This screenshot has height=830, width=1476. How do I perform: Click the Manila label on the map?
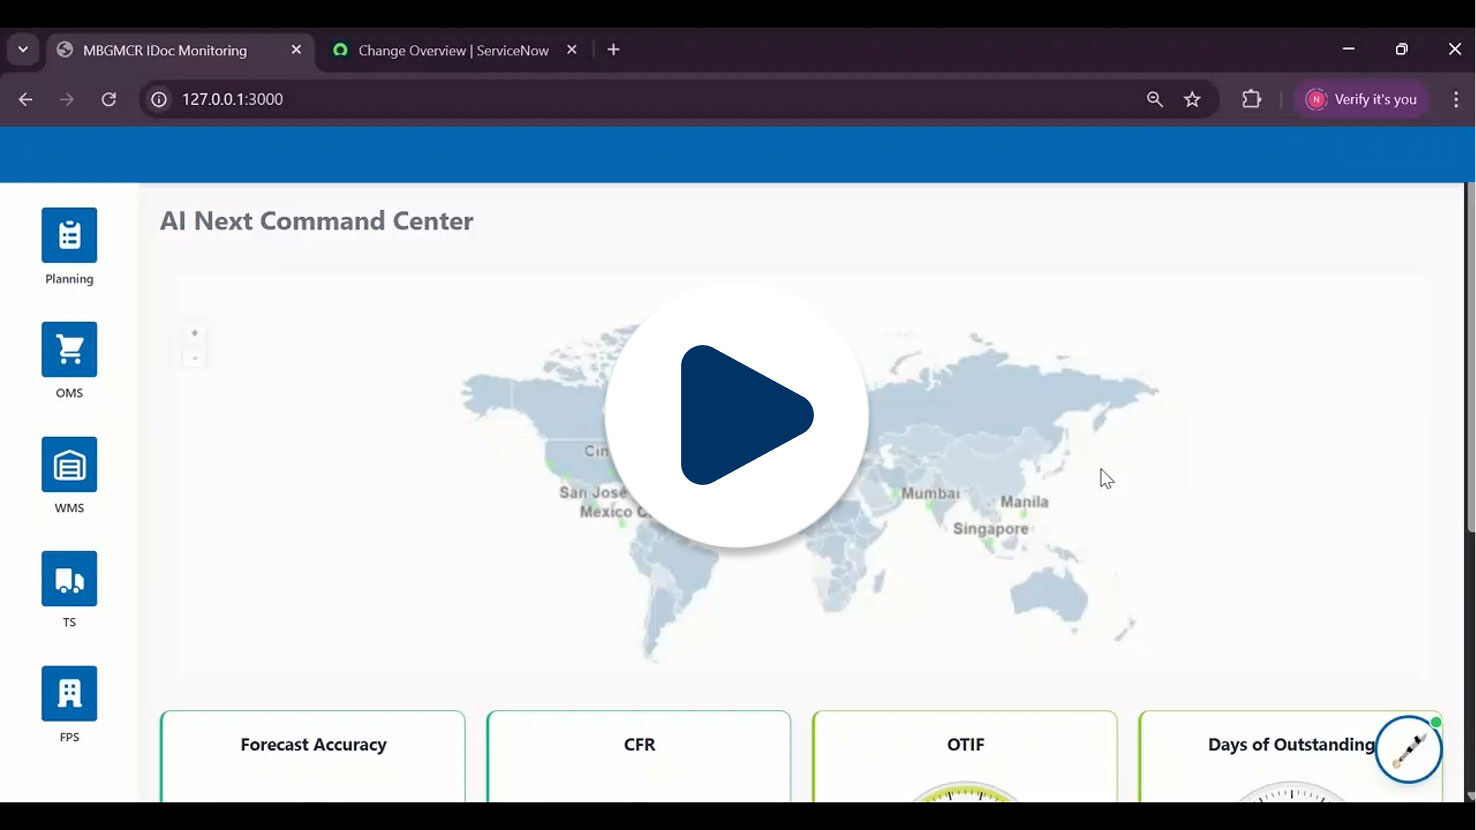(1024, 502)
